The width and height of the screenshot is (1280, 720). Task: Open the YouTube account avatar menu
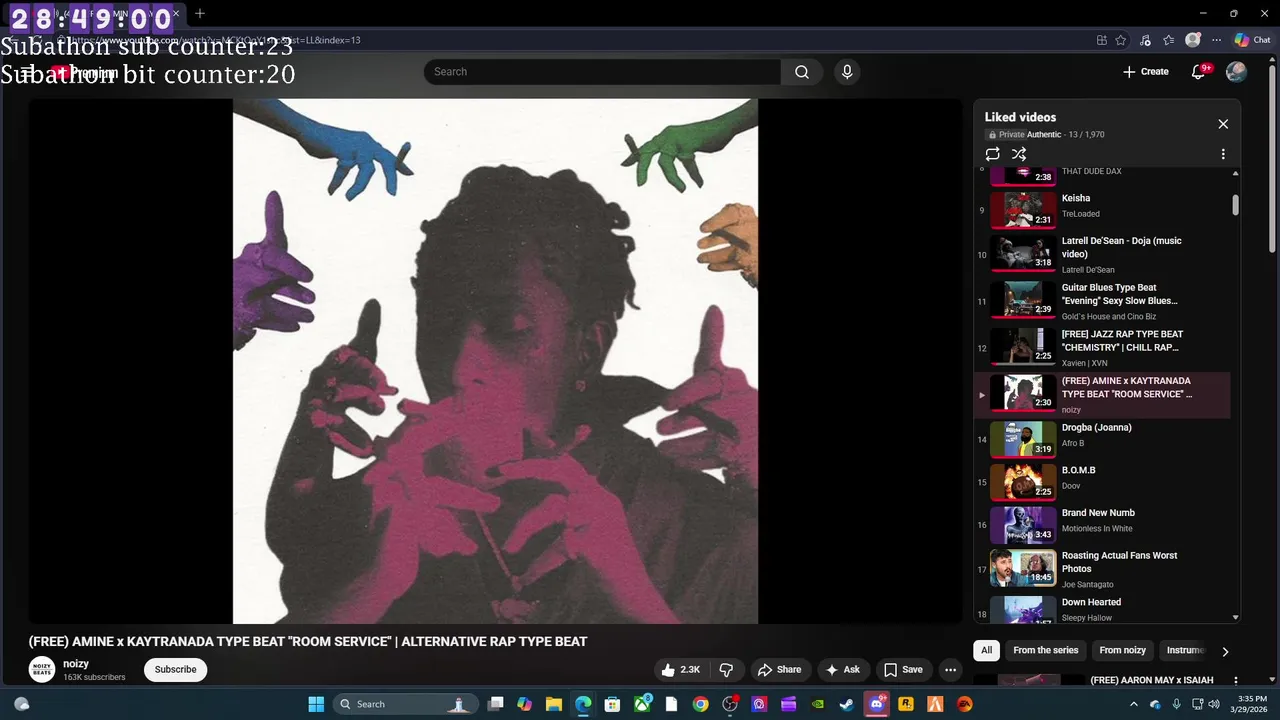tap(1236, 72)
